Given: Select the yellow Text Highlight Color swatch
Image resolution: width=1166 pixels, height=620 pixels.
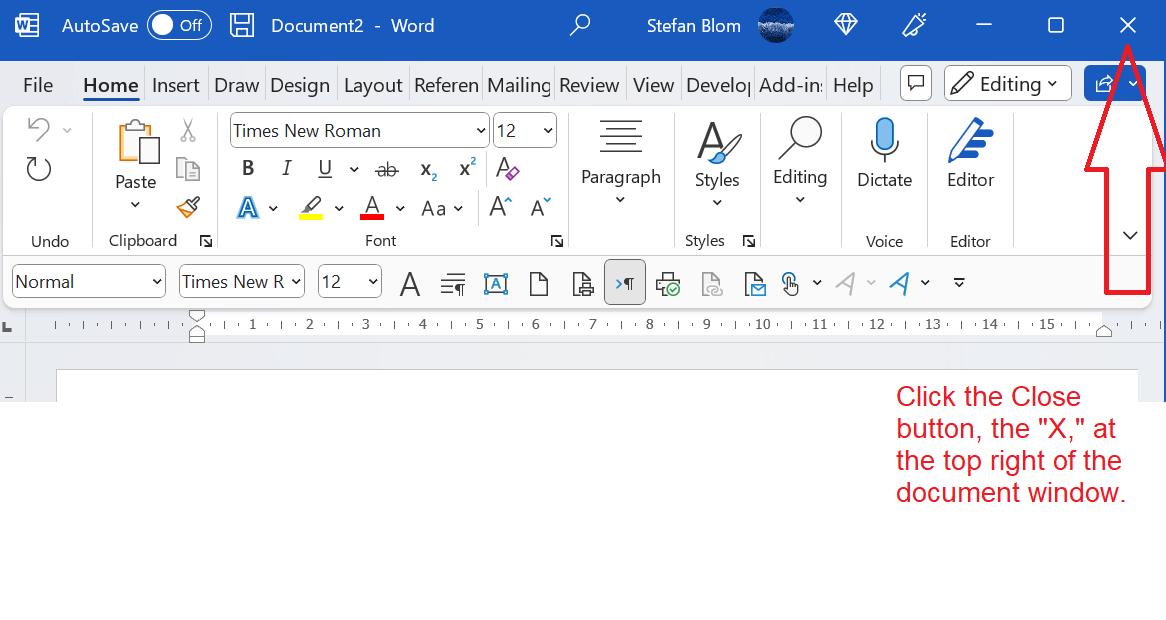Looking at the screenshot, I should 311,207.
